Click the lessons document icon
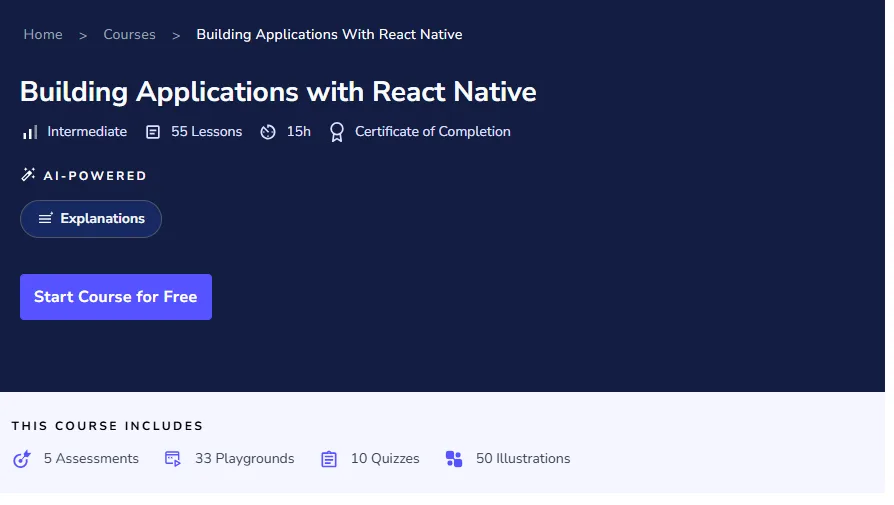This screenshot has width=894, height=505. (153, 132)
